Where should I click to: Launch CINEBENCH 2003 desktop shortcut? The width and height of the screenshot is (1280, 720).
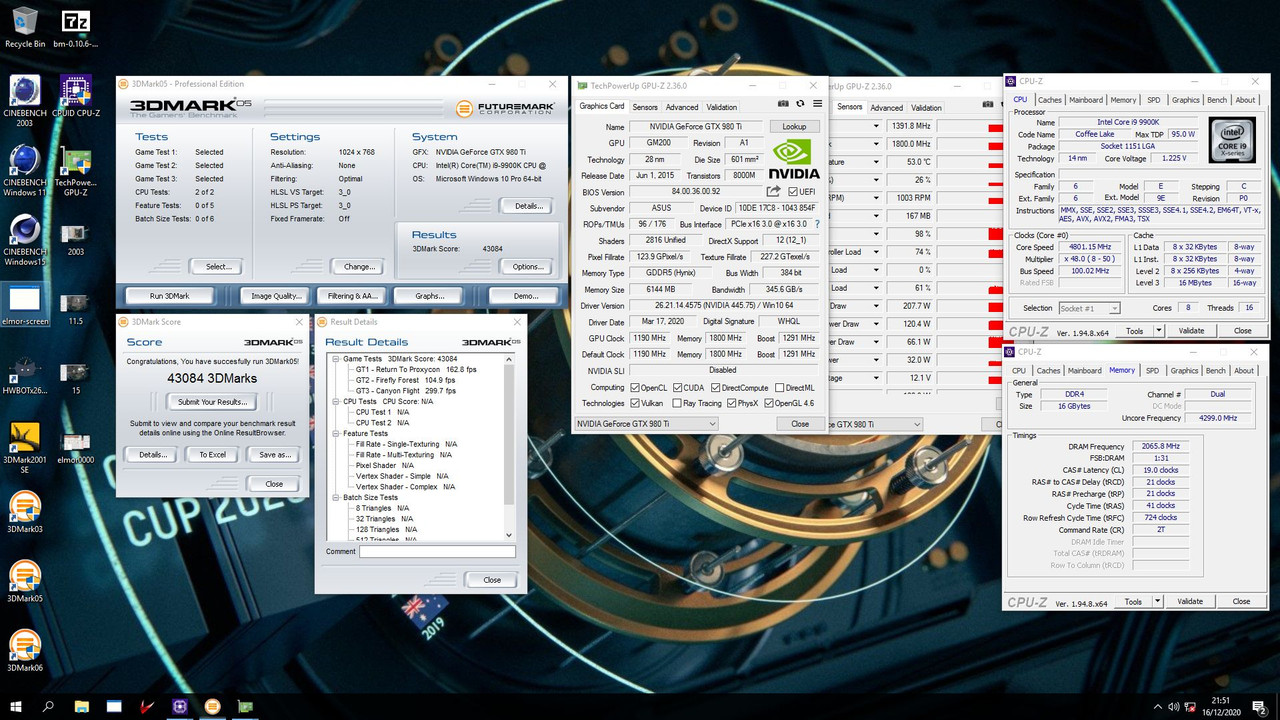tap(25, 100)
